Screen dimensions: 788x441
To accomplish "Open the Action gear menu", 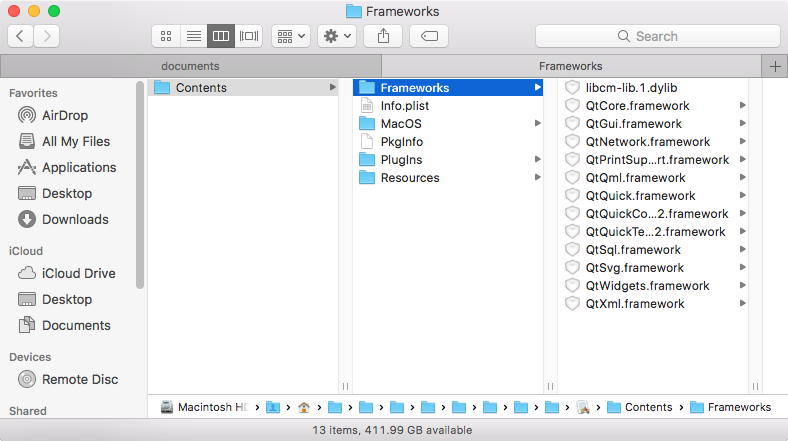I will 337,36.
